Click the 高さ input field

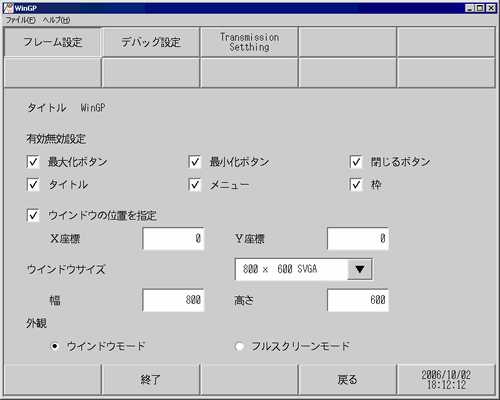pyautogui.click(x=358, y=300)
